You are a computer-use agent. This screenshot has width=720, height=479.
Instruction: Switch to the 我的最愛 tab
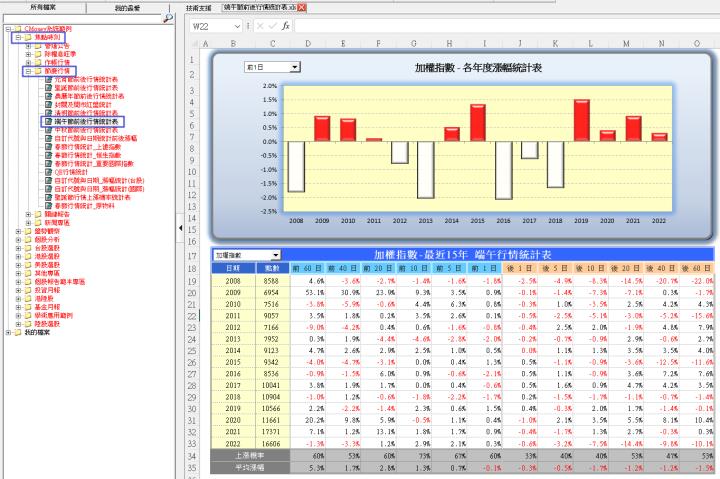coord(127,8)
